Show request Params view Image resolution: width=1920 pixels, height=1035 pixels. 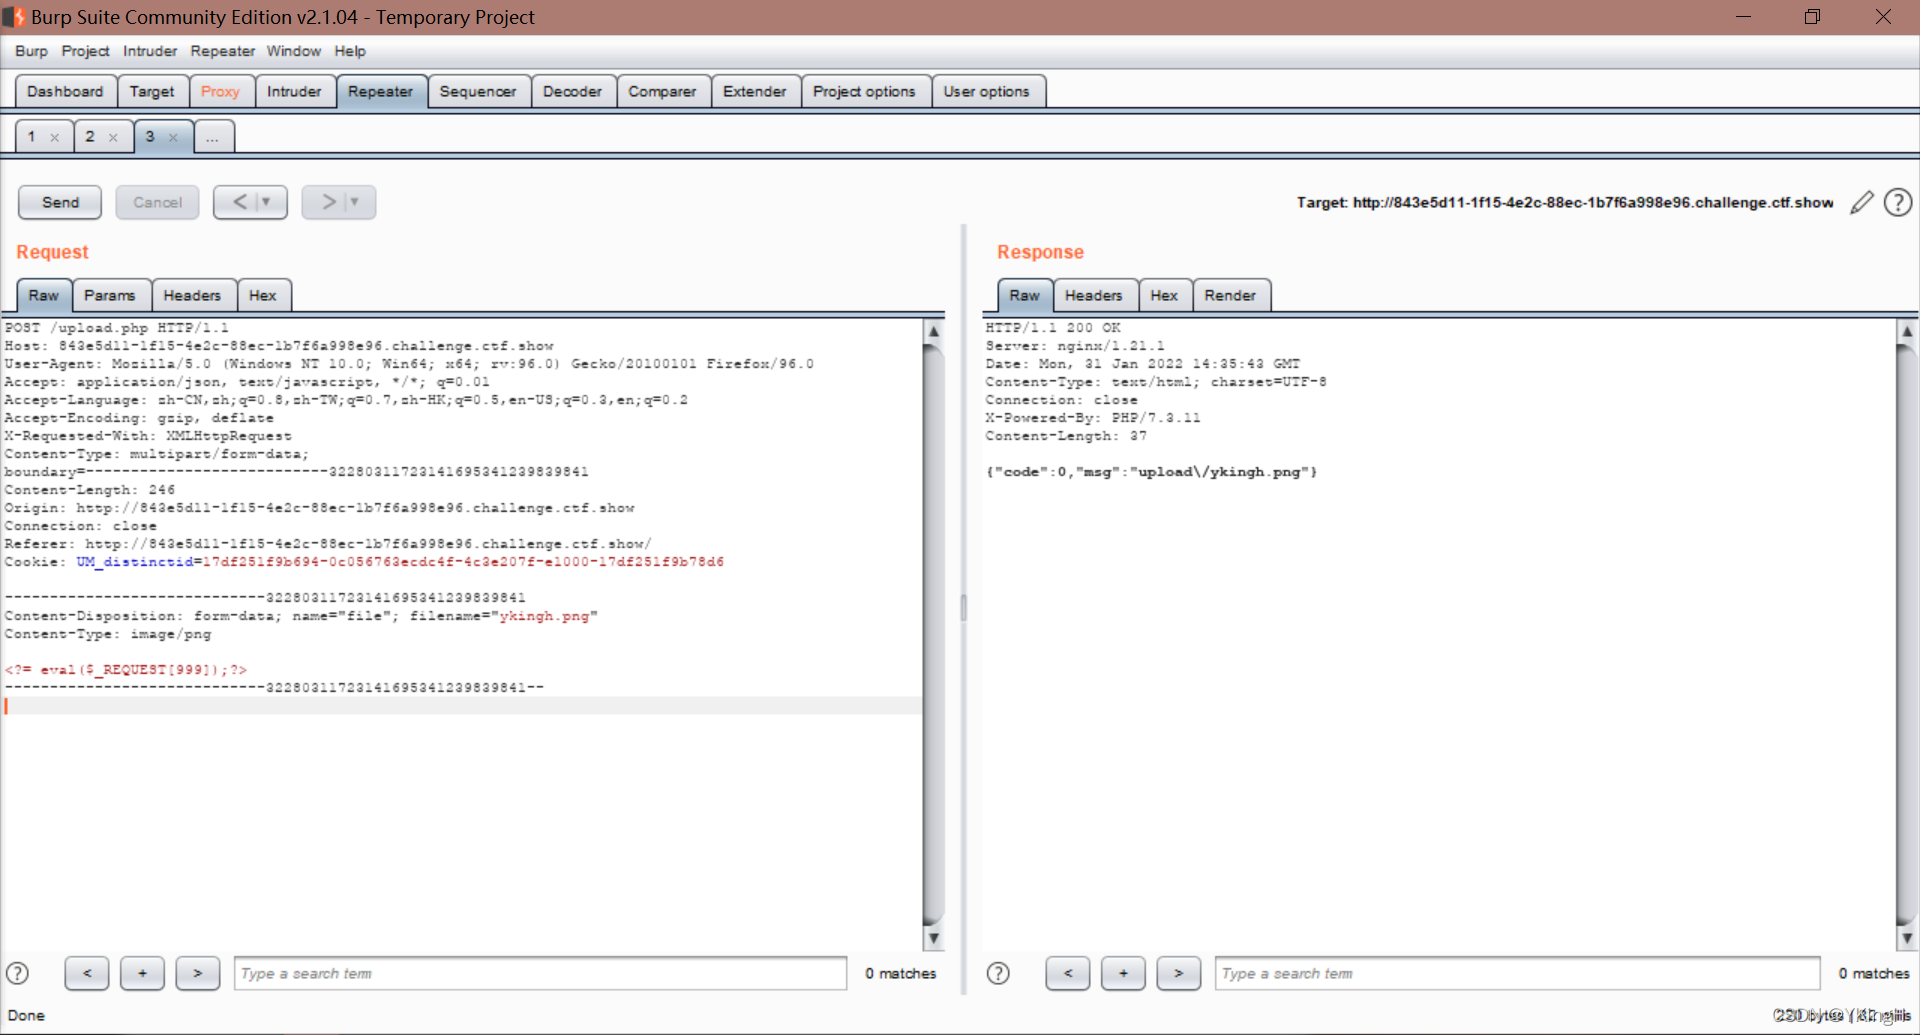pyautogui.click(x=110, y=295)
